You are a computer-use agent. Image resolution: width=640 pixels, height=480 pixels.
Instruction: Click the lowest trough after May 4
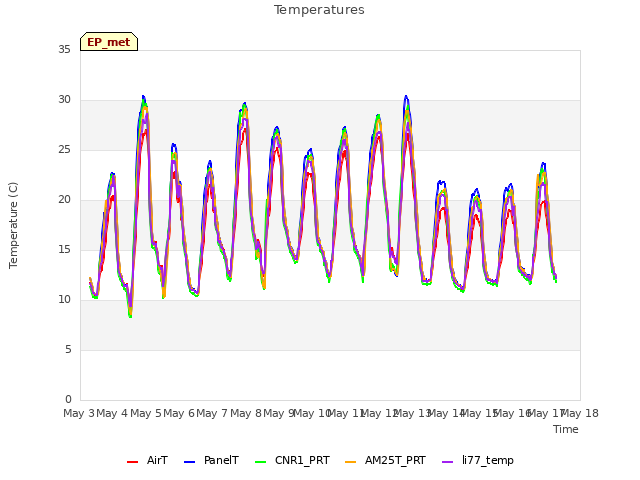pos(130,316)
